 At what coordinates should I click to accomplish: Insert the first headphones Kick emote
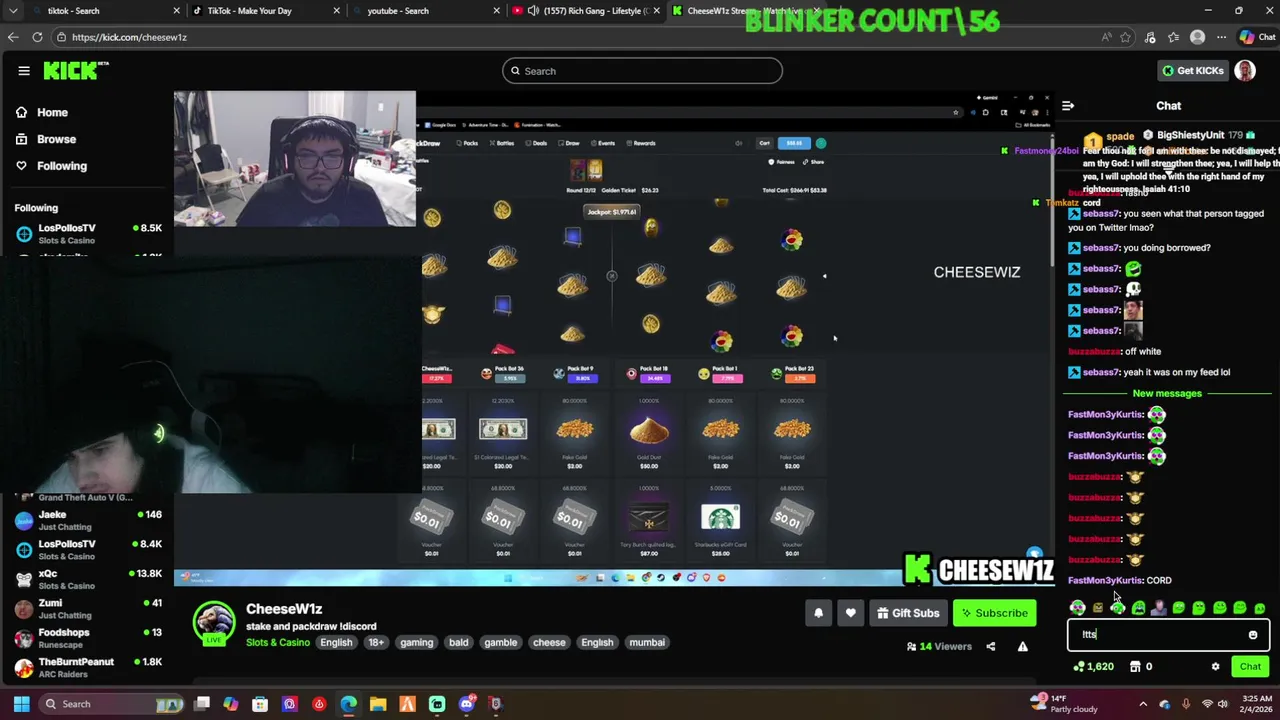pos(1077,608)
